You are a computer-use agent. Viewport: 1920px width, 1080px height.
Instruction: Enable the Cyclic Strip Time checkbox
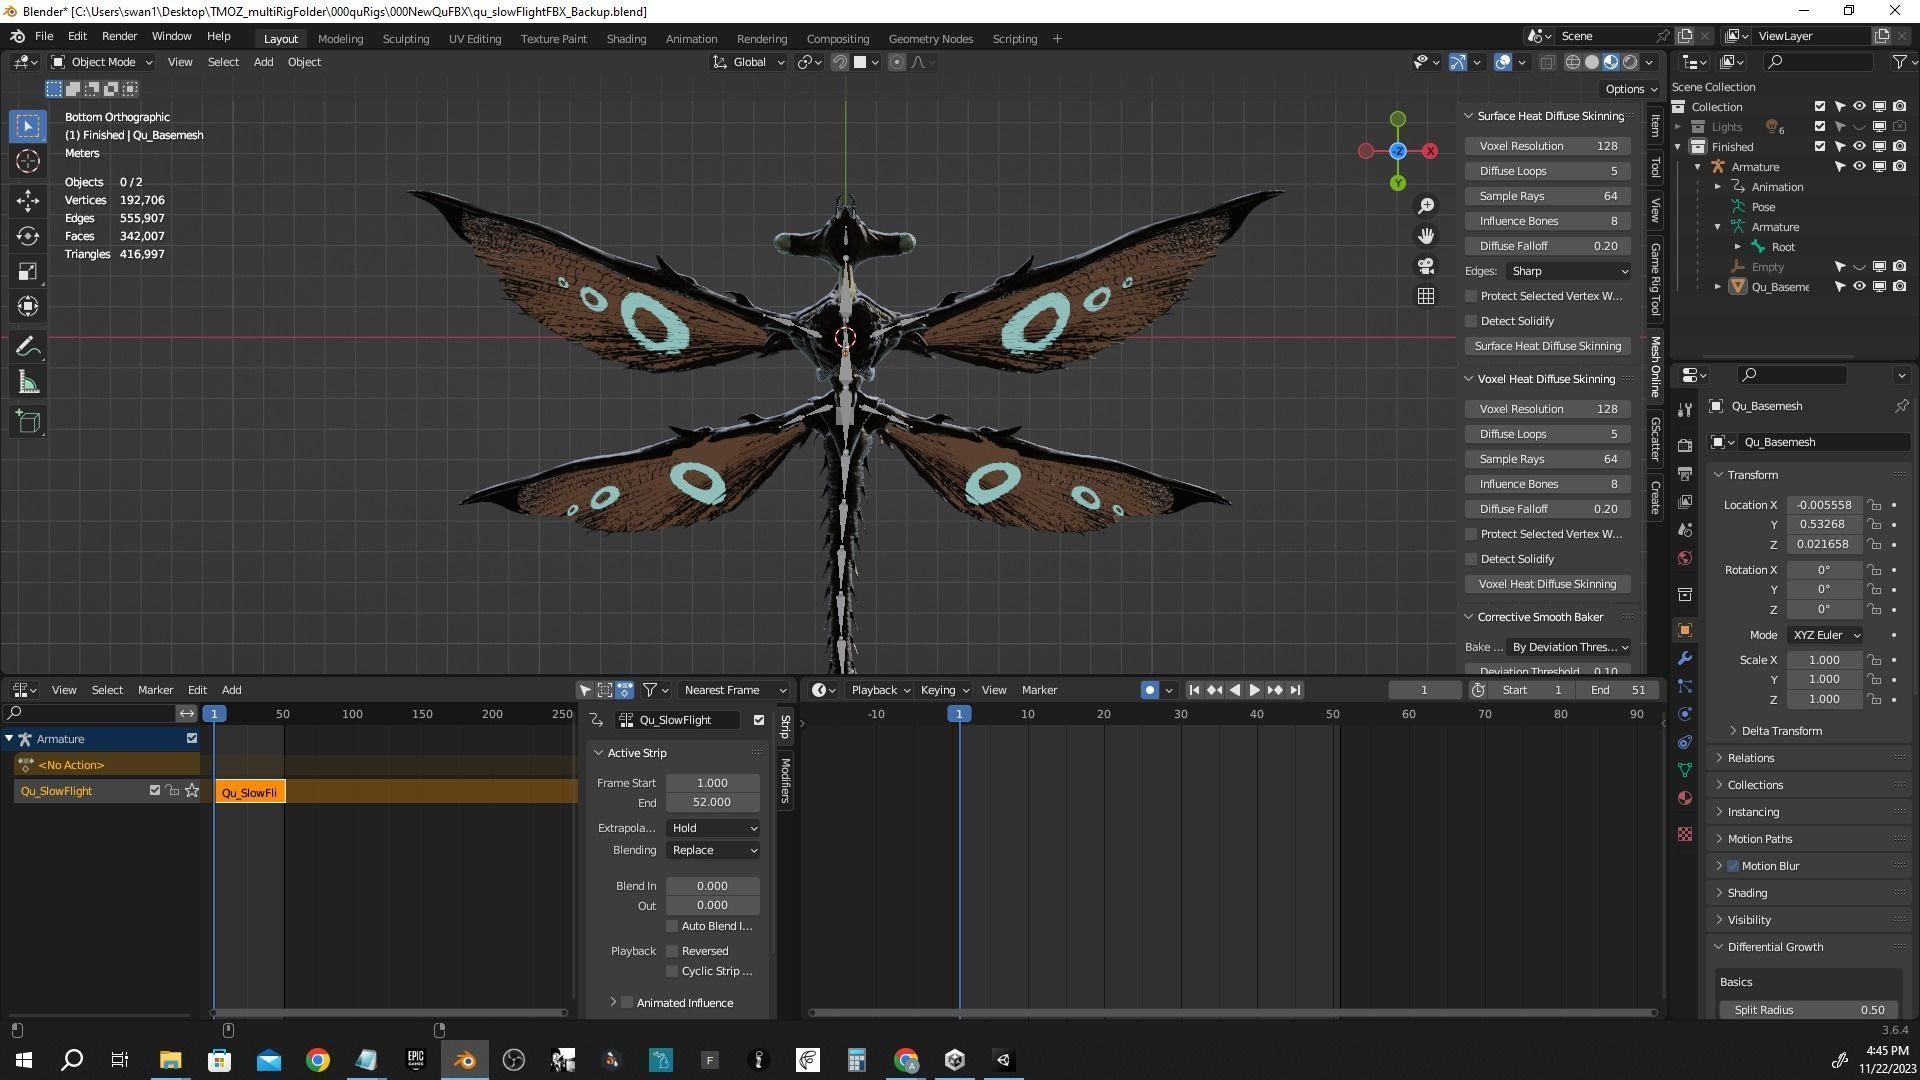click(x=672, y=971)
